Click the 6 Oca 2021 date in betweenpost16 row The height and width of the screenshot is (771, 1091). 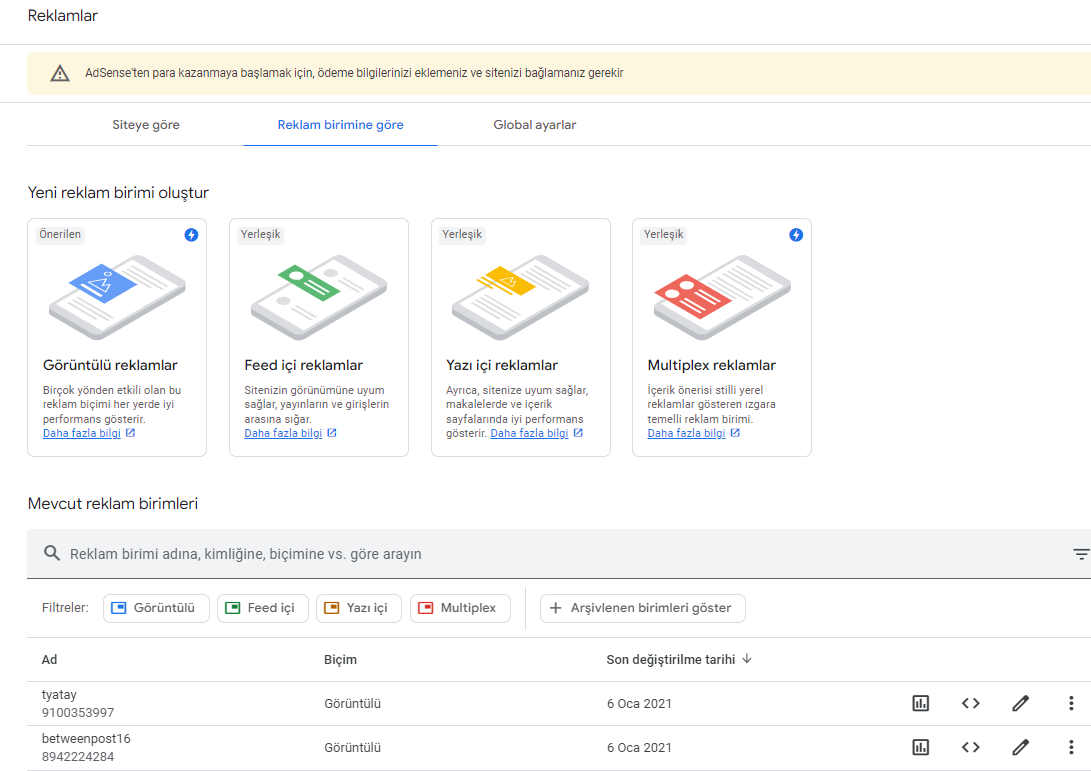coord(639,747)
